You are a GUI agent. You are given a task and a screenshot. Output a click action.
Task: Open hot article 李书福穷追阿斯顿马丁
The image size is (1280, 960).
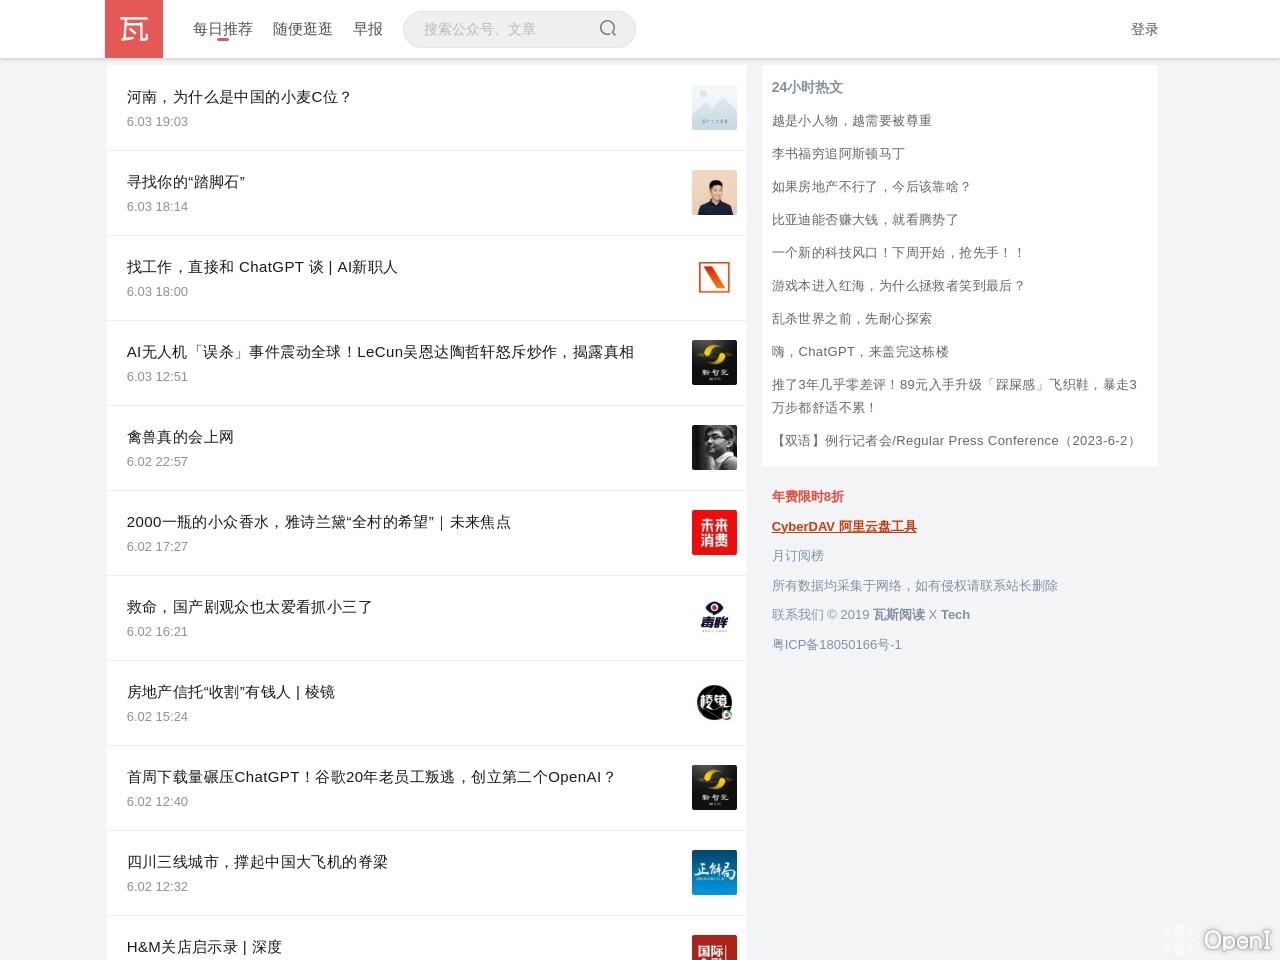click(838, 153)
